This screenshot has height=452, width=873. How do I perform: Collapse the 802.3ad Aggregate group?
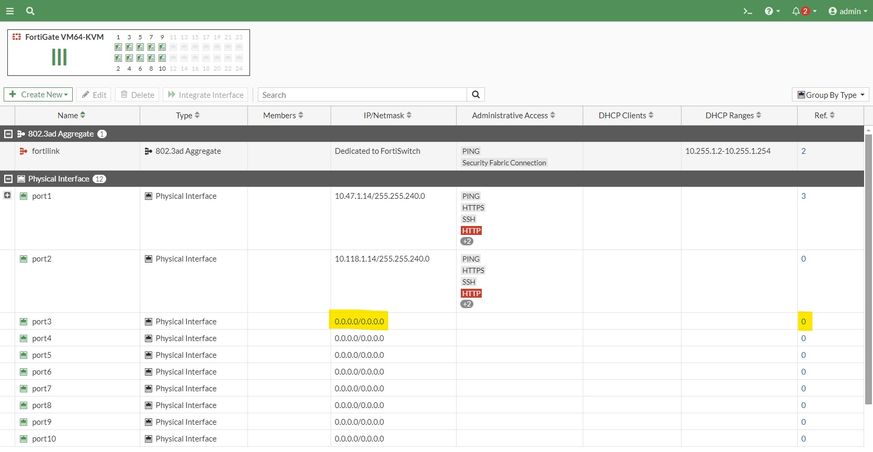coord(8,134)
